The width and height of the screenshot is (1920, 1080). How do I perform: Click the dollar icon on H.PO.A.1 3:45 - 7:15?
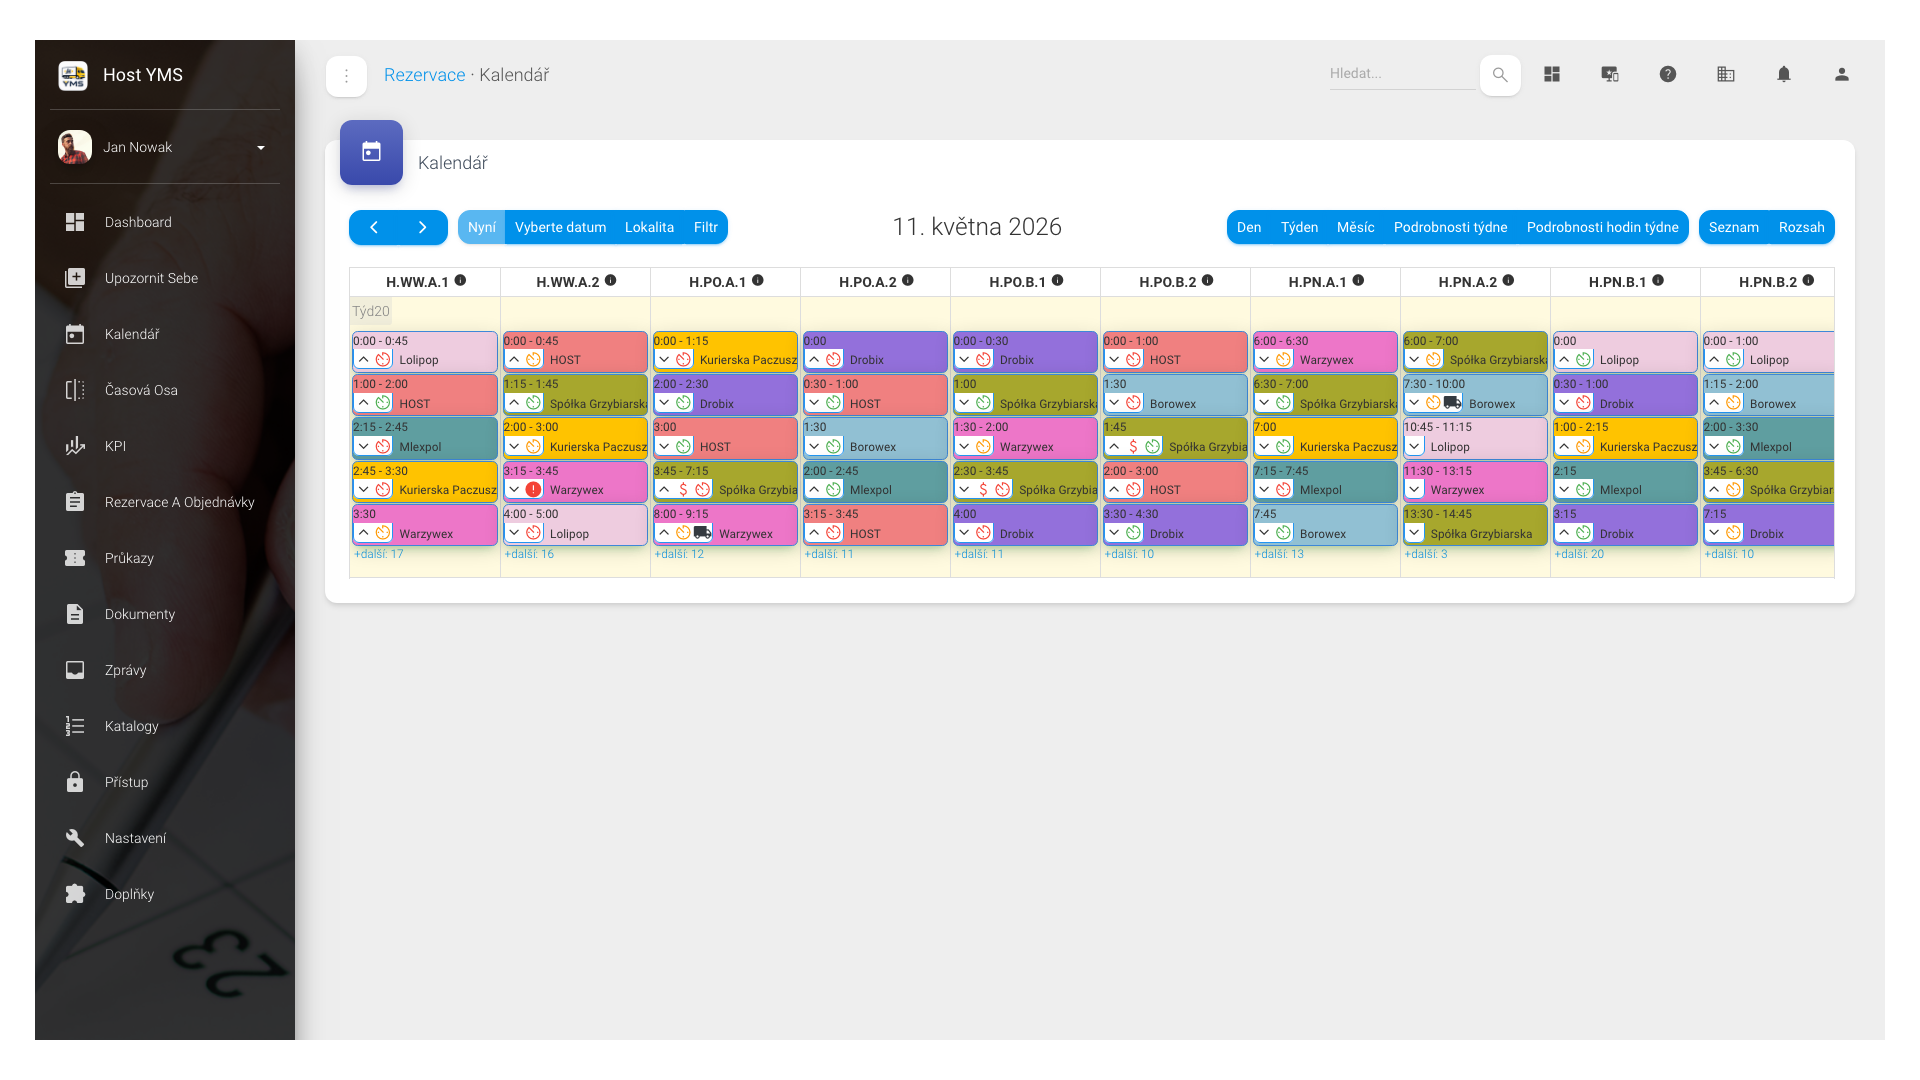(x=683, y=490)
